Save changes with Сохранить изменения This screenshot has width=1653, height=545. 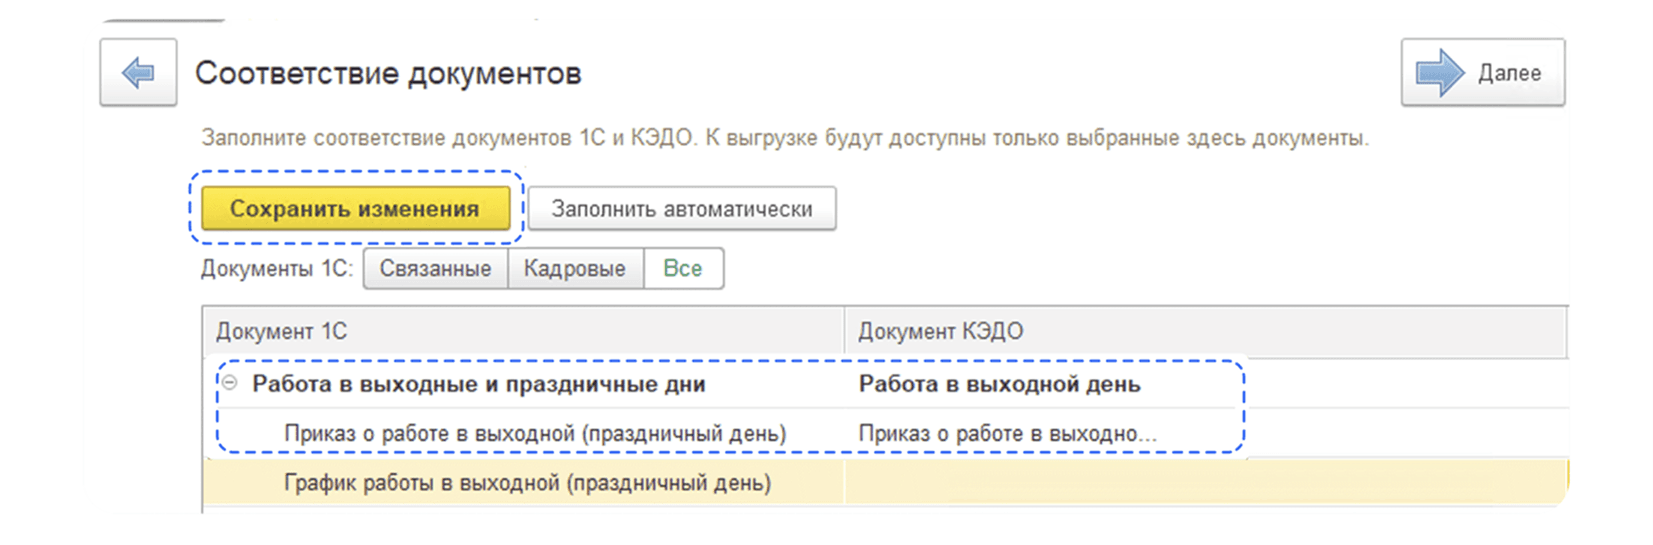(356, 209)
